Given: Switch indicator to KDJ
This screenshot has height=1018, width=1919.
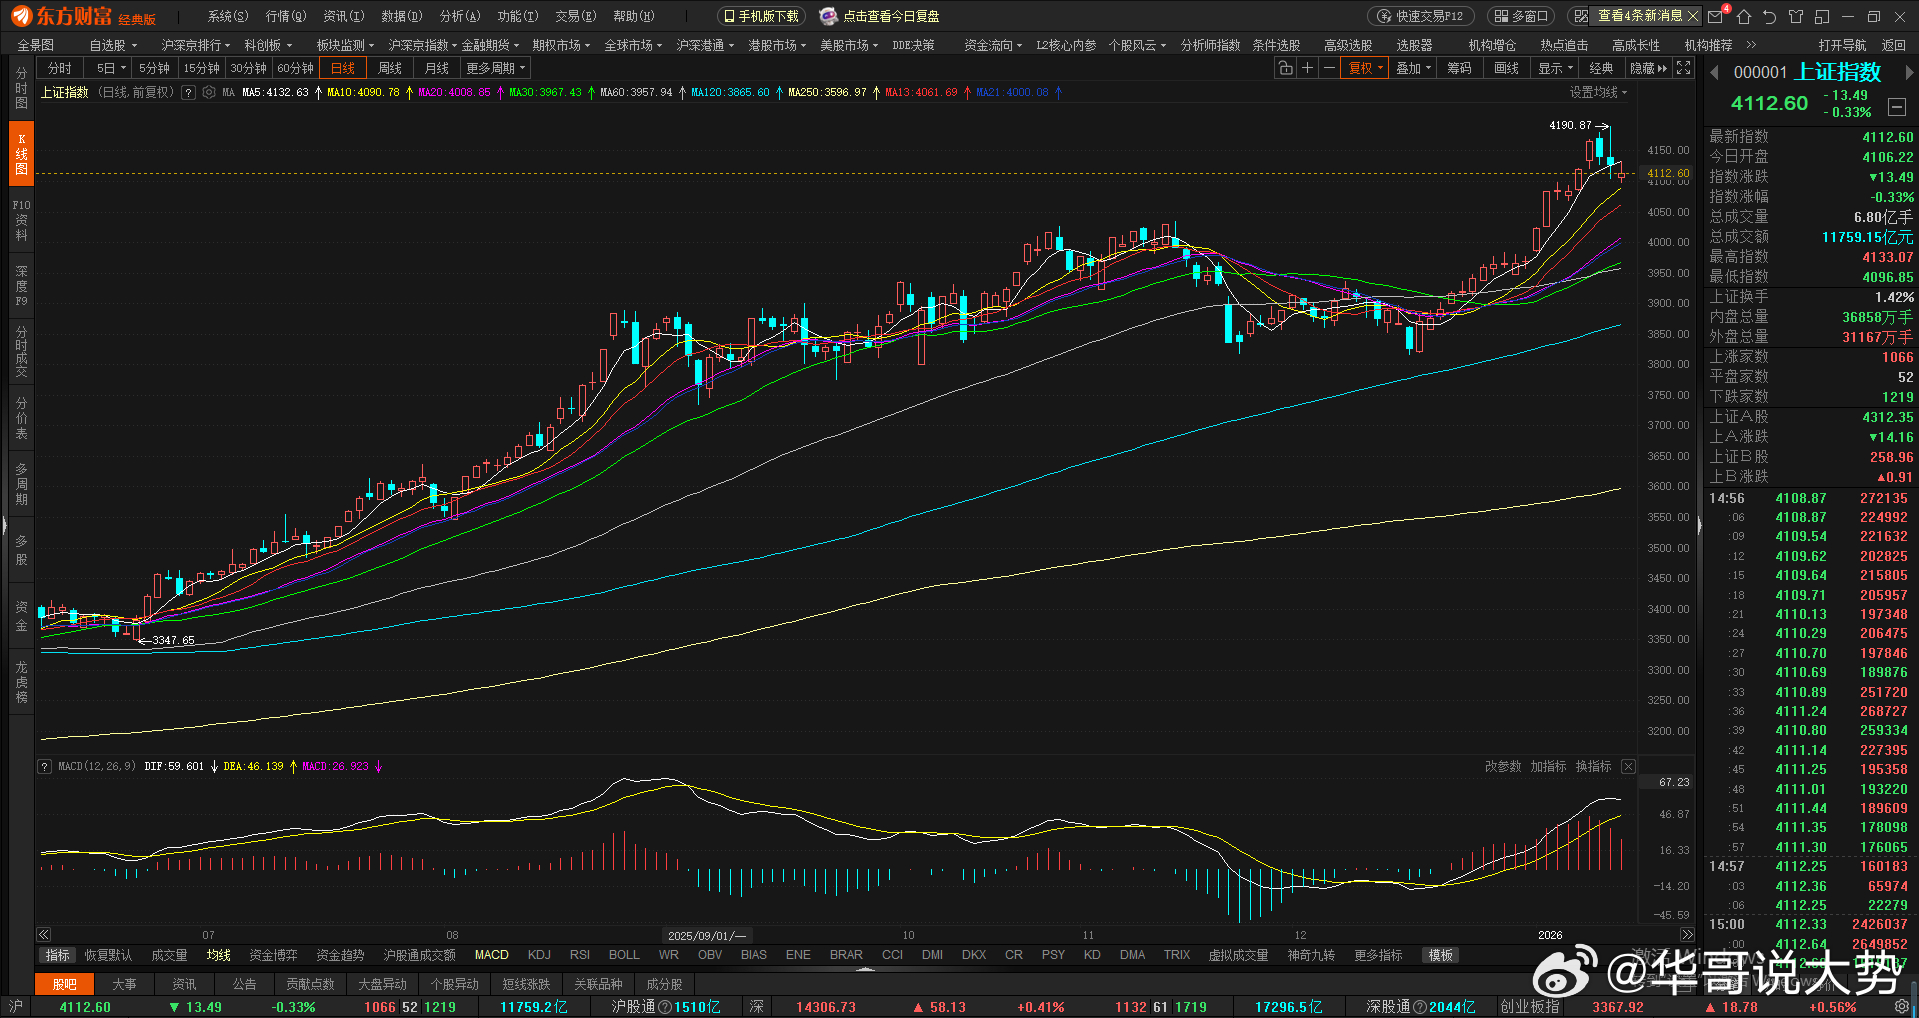Looking at the screenshot, I should (539, 955).
